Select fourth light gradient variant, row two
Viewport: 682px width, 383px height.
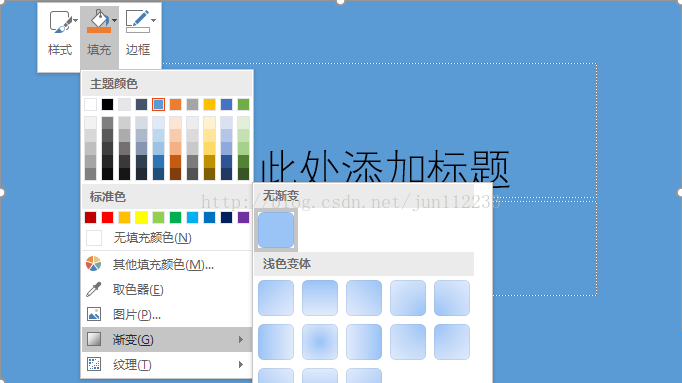pyautogui.click(x=408, y=342)
